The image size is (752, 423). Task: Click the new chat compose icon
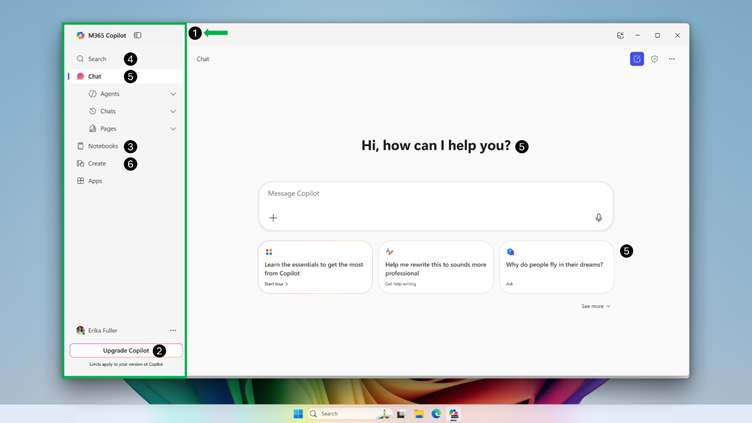637,59
